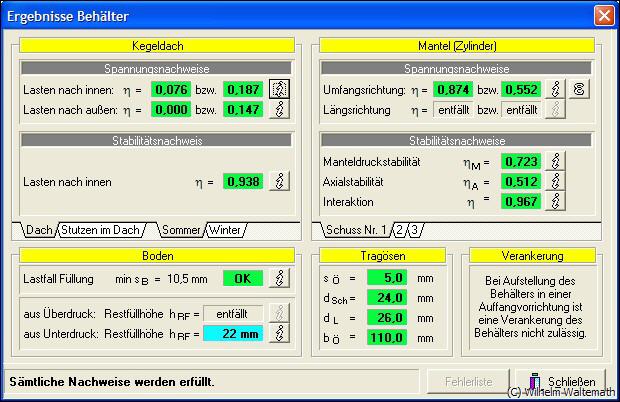Image resolution: width=620 pixels, height=402 pixels.
Task: Click the 0,938 stability value field
Action: pyautogui.click(x=241, y=182)
